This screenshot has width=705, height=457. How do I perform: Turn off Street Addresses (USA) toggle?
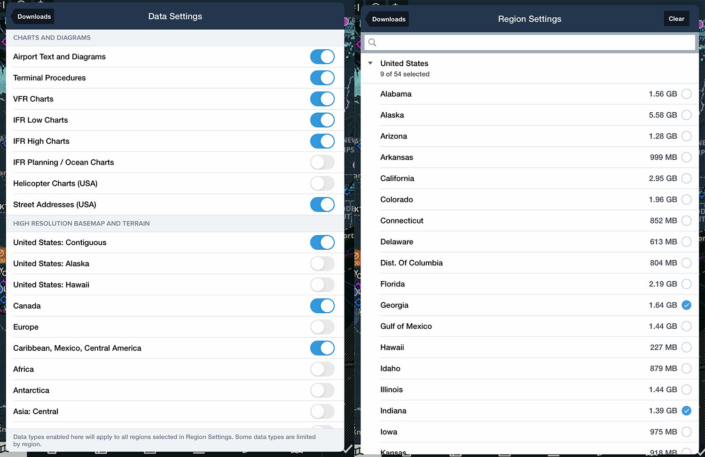pyautogui.click(x=322, y=204)
